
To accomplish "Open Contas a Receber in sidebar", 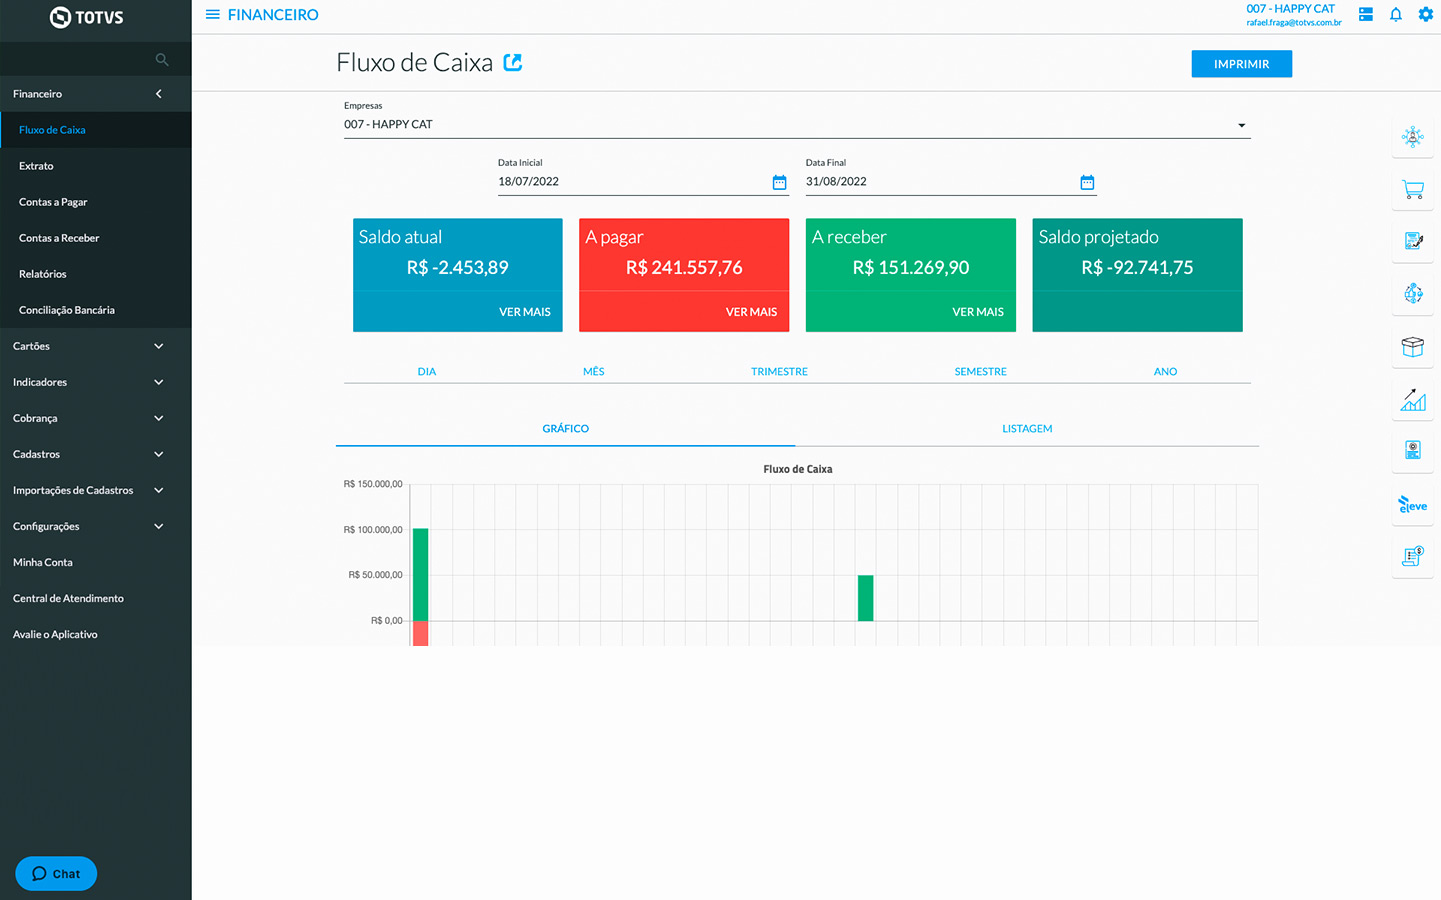I will [59, 238].
